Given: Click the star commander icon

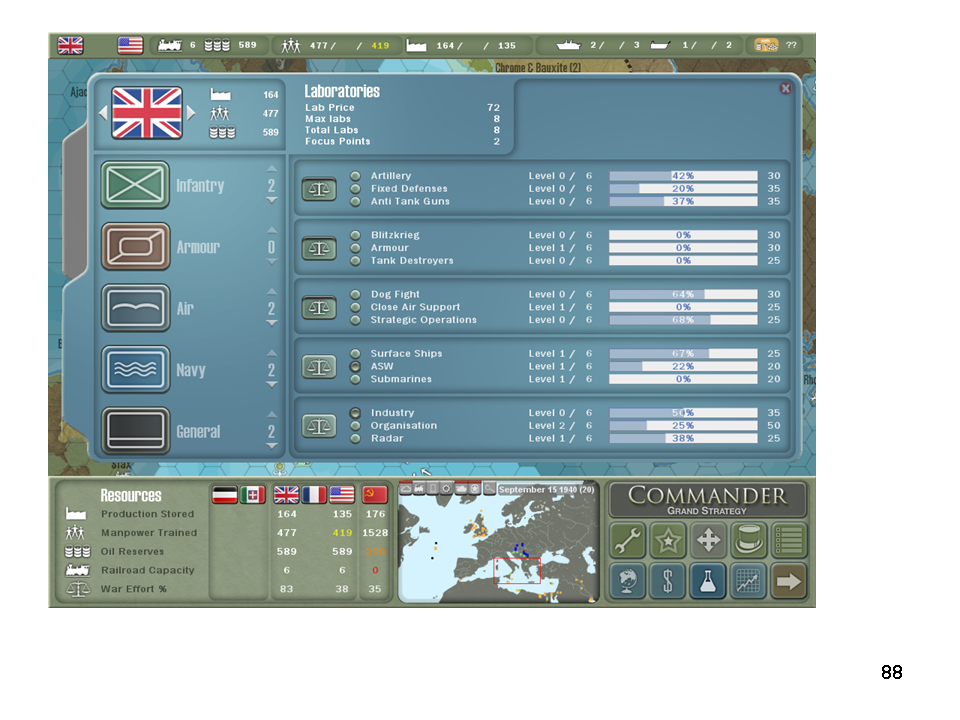Looking at the screenshot, I should point(667,541).
